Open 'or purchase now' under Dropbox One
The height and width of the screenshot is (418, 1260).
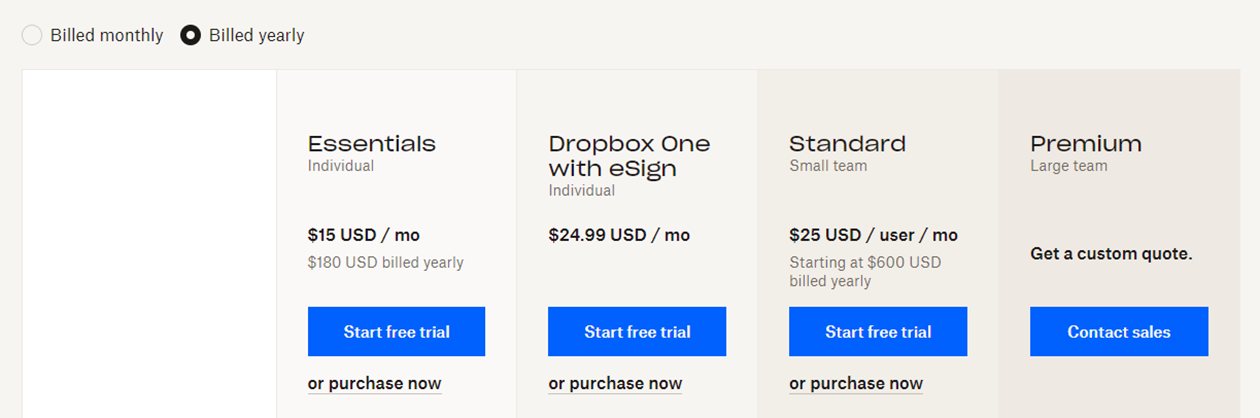tap(615, 383)
